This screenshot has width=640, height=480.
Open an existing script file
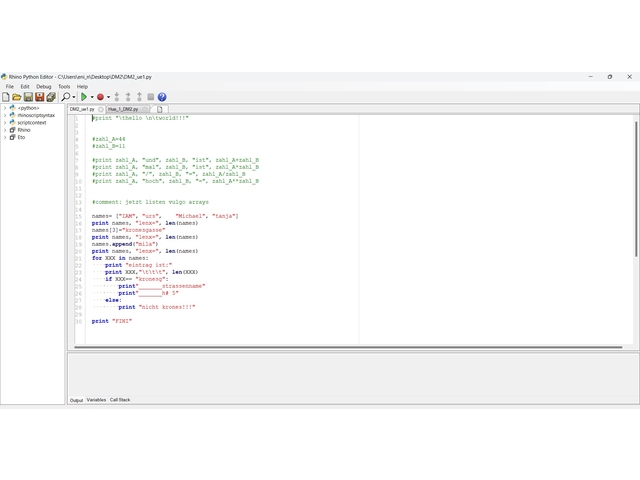[x=17, y=97]
